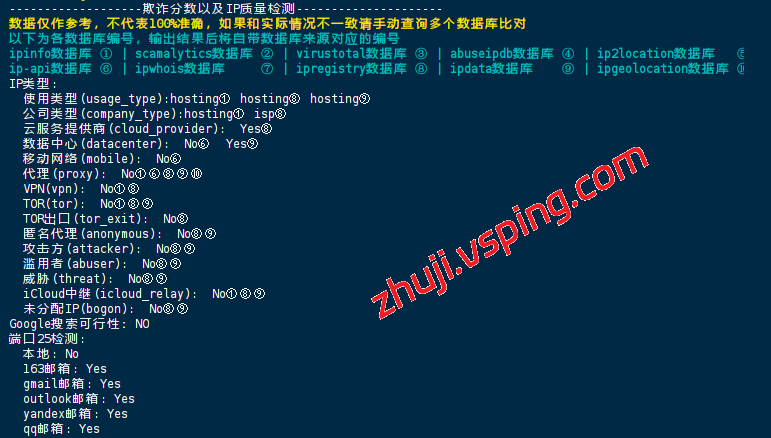Viewport: 771px width, 438px height.
Task: Click the ipinfo数据库 label
Action: click(x=51, y=54)
